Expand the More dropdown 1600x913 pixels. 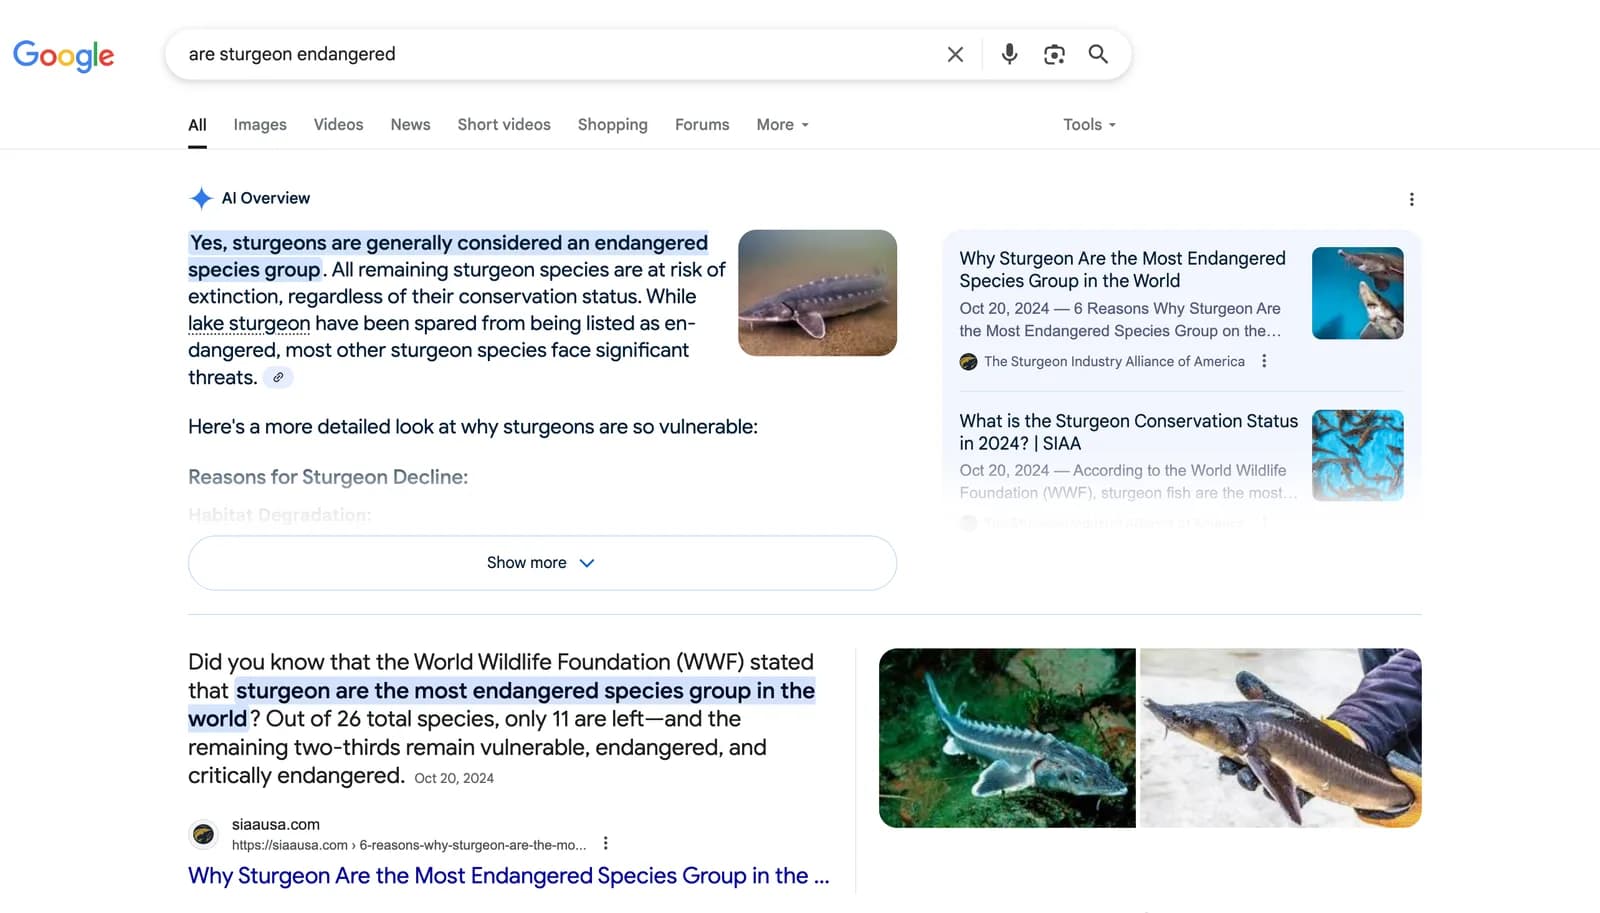point(782,124)
